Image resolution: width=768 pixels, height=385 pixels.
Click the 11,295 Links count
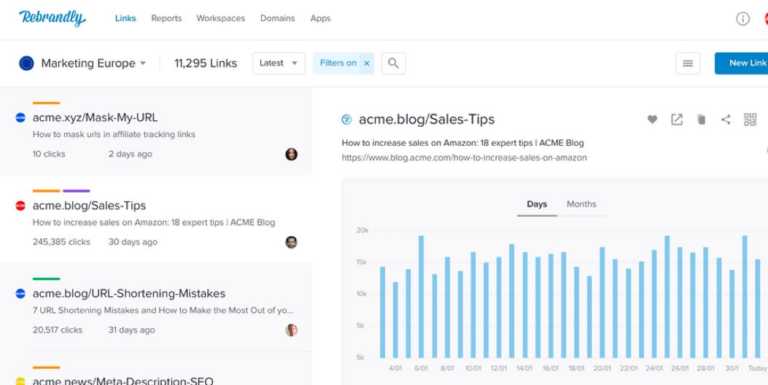click(206, 63)
